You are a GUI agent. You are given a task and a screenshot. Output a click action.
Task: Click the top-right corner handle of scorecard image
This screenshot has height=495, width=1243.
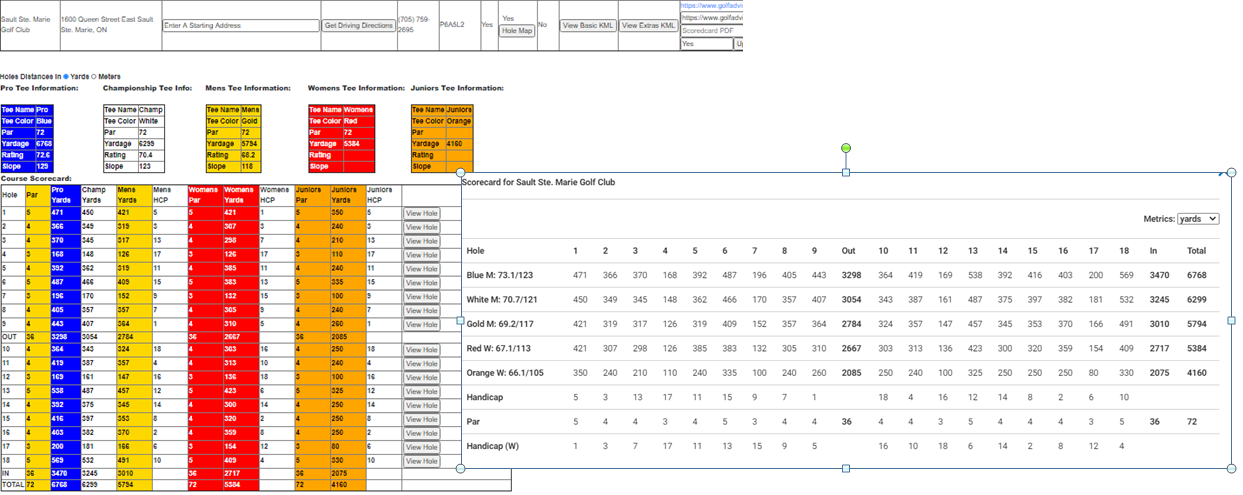tap(1231, 173)
